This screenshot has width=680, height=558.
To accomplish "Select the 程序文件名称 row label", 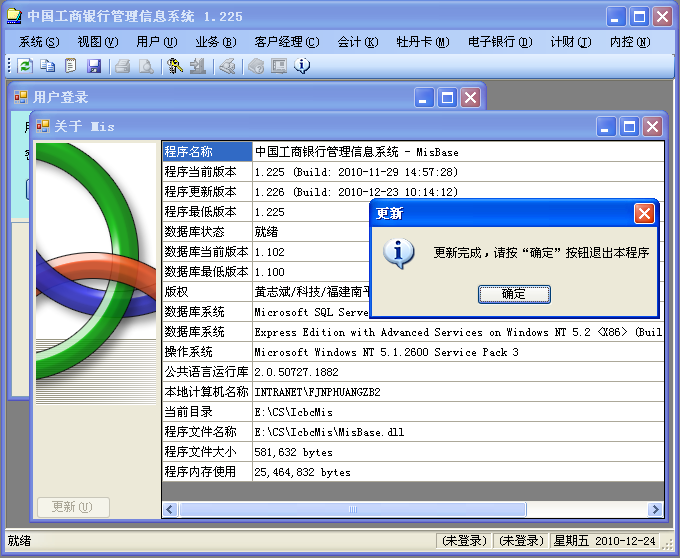I will [207, 432].
